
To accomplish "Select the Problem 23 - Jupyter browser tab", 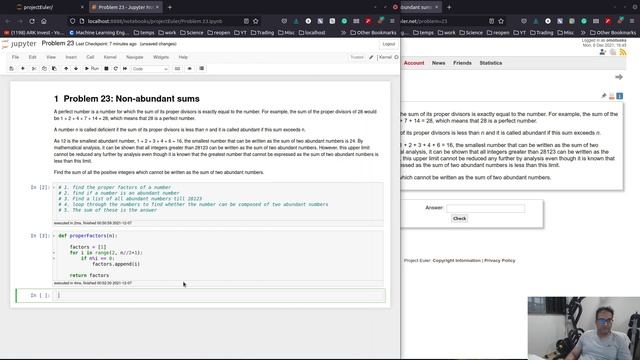I will click(x=126, y=7).
